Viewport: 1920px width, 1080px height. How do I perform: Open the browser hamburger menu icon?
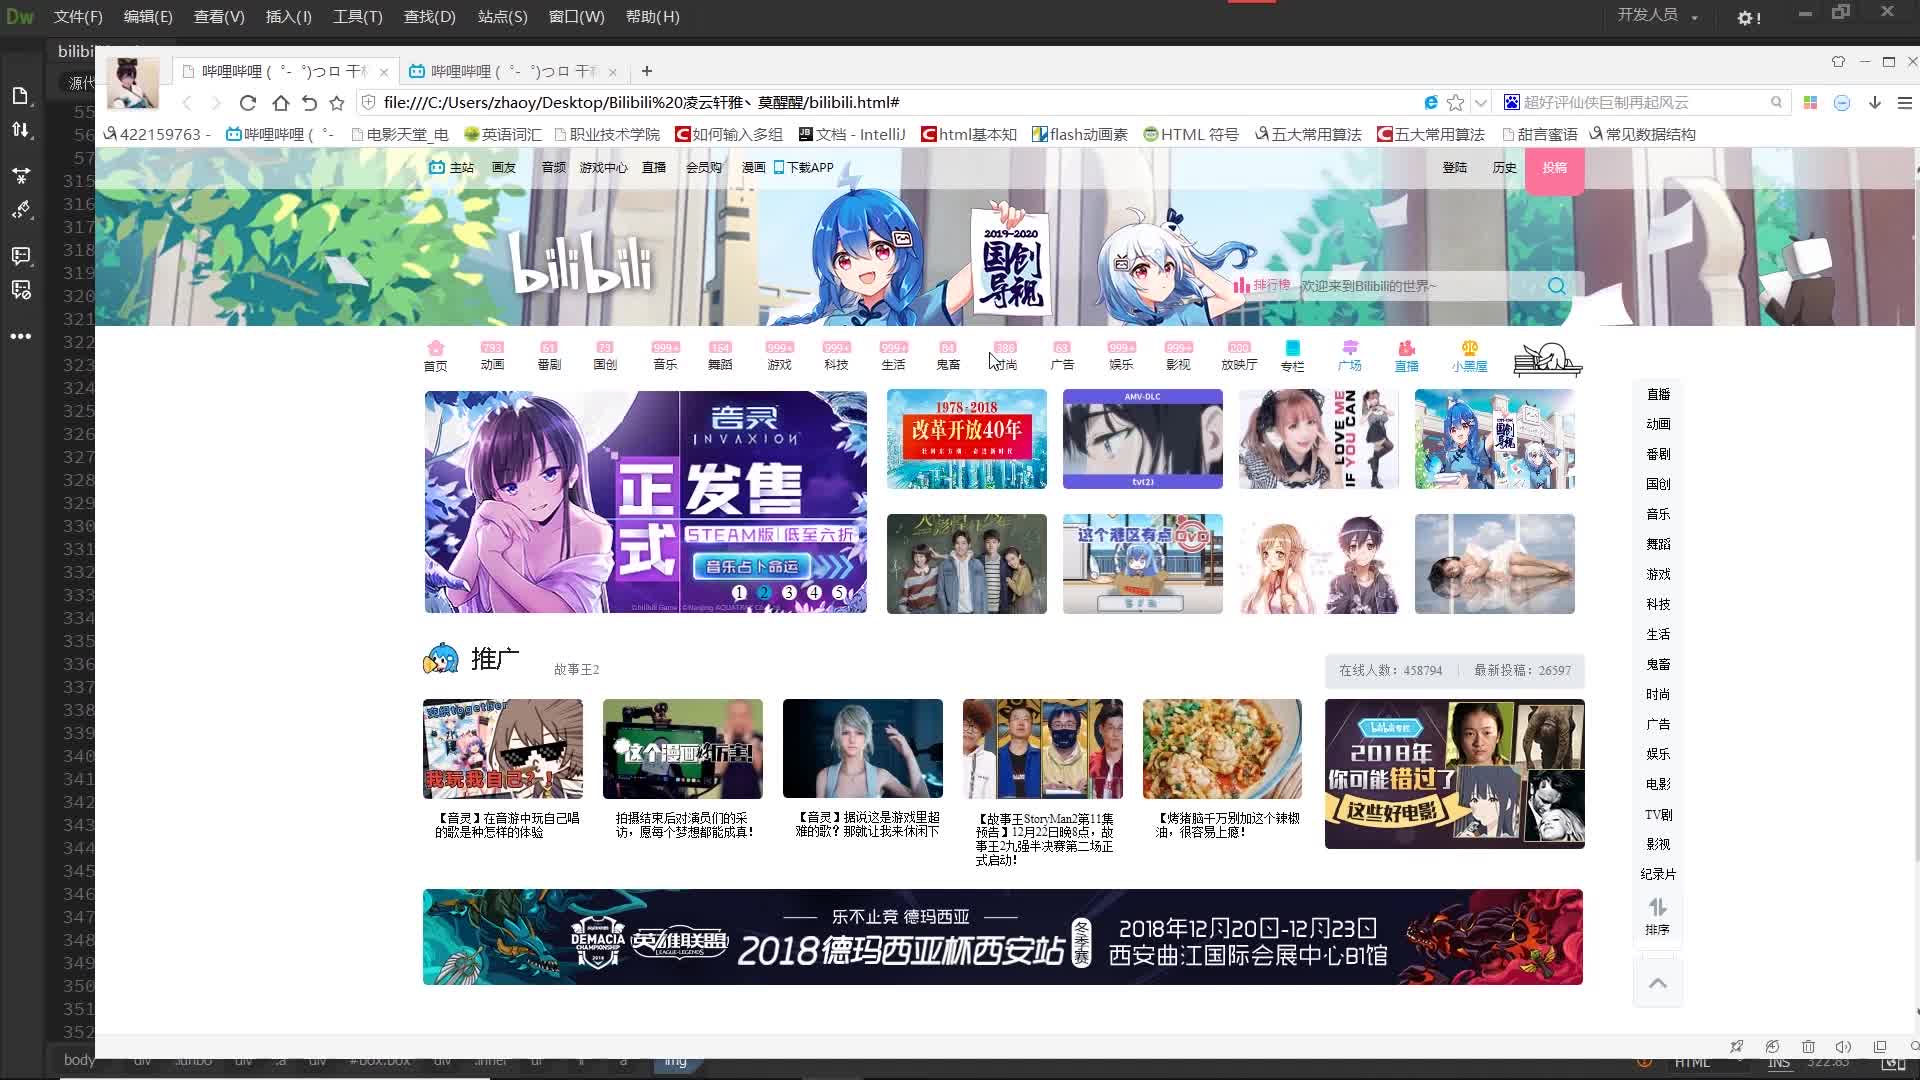(1905, 103)
